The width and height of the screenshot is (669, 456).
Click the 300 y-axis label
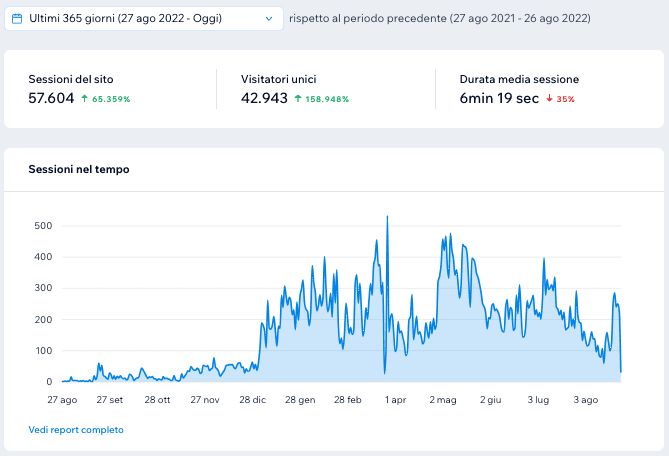[x=43, y=288]
